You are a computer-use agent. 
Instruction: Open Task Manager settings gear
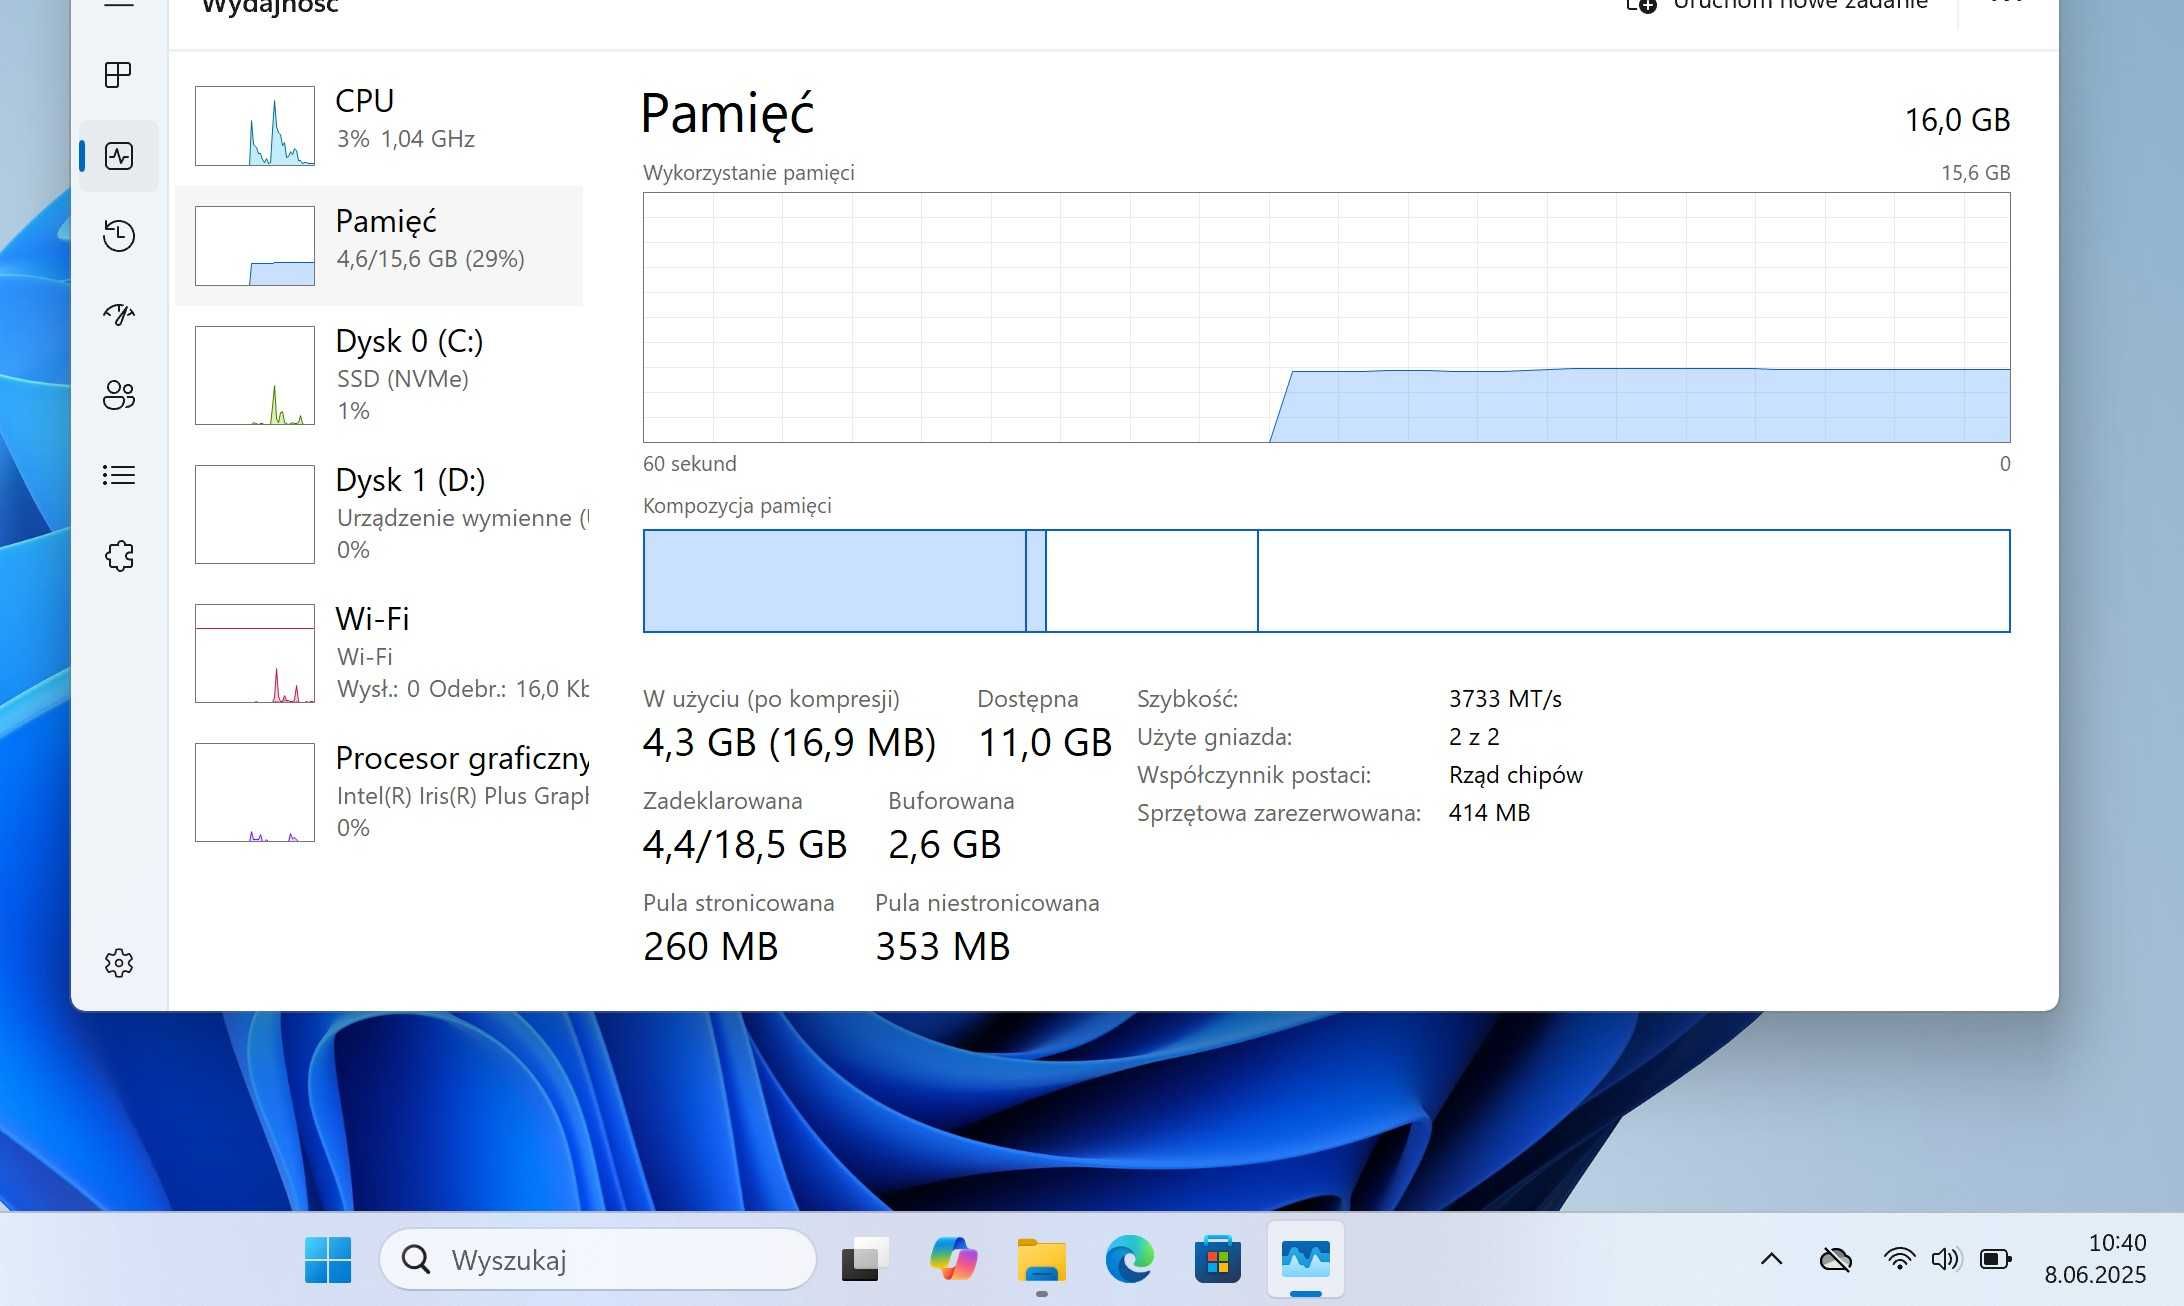118,963
